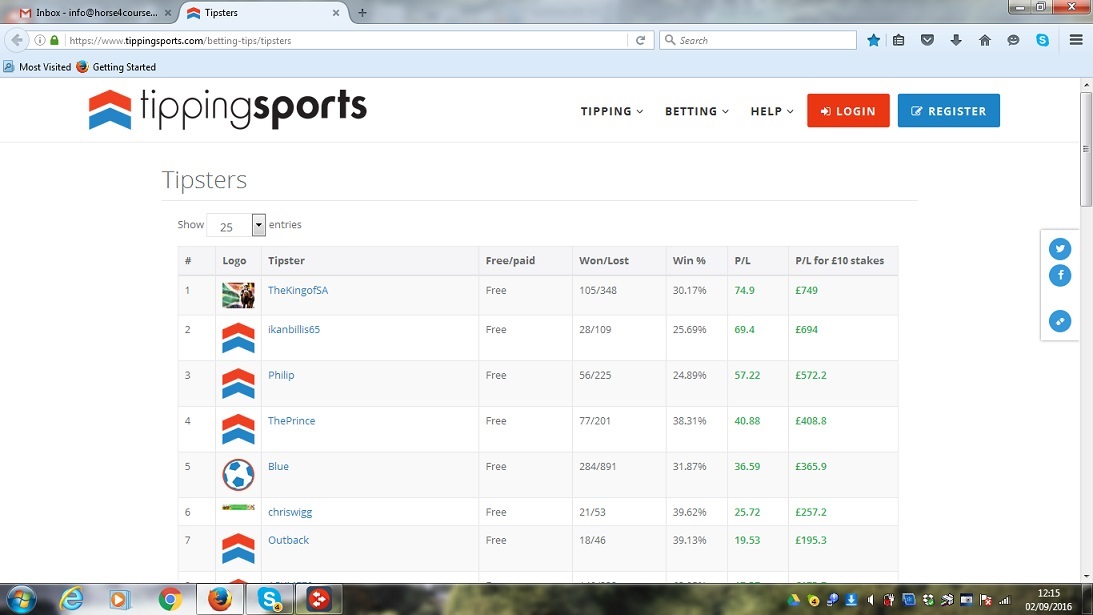Screen dimensions: 1093x615
Task: Click the £749 value in TheKingofSA row
Action: click(807, 290)
